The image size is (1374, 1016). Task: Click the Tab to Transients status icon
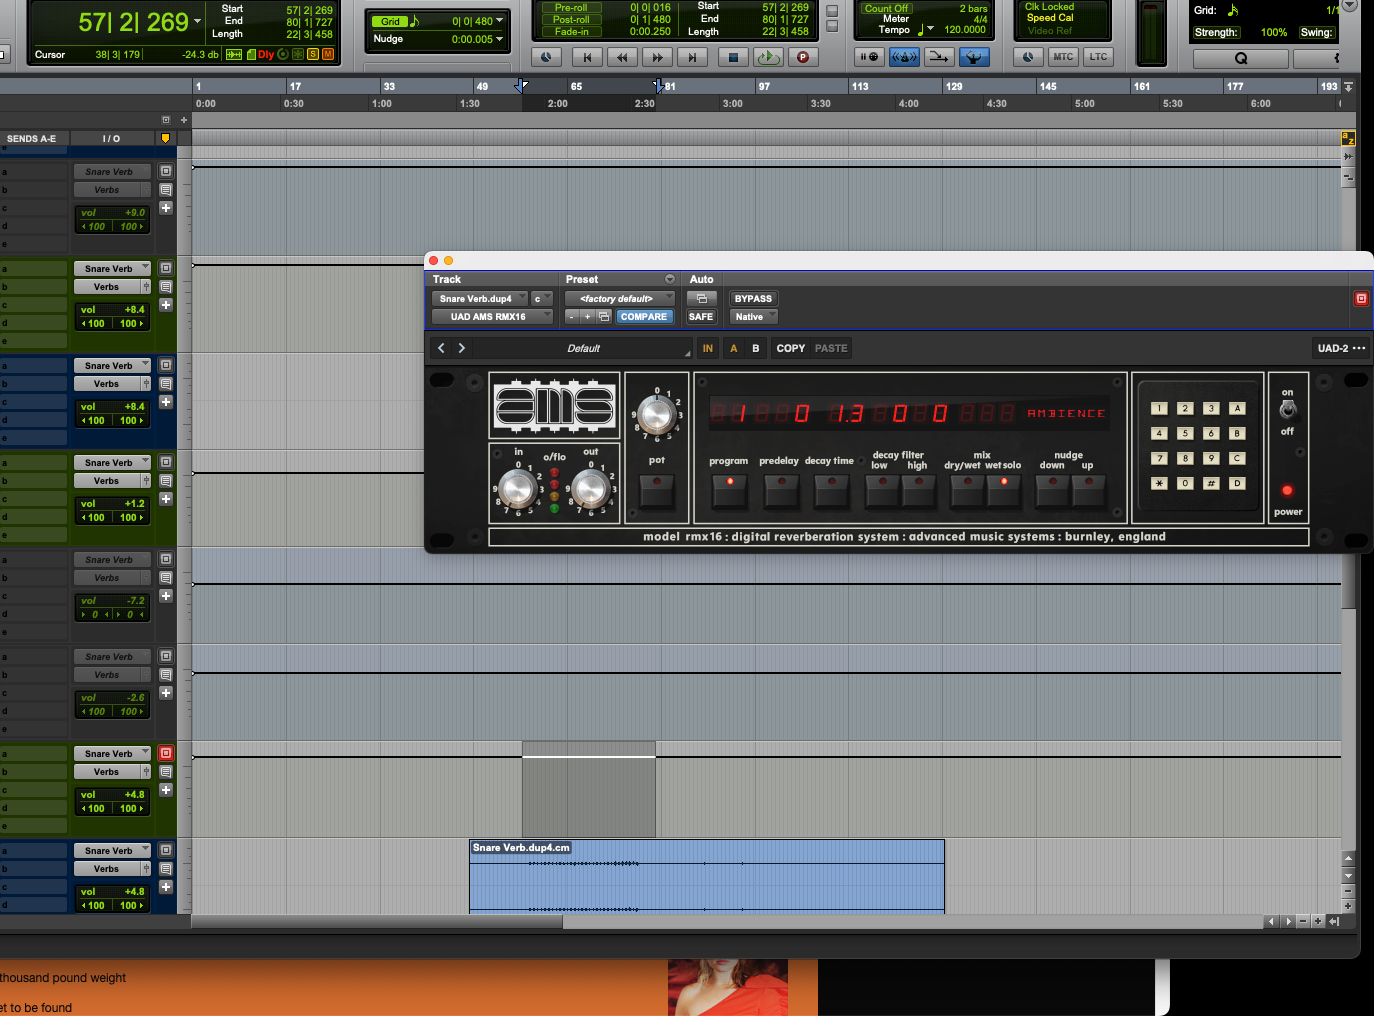click(x=234, y=54)
